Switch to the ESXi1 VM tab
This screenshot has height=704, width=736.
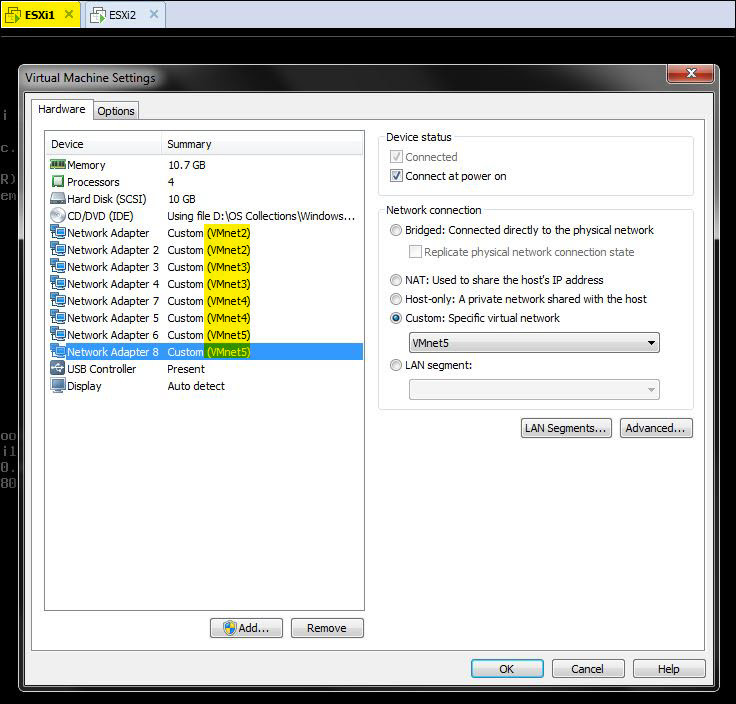[x=40, y=15]
